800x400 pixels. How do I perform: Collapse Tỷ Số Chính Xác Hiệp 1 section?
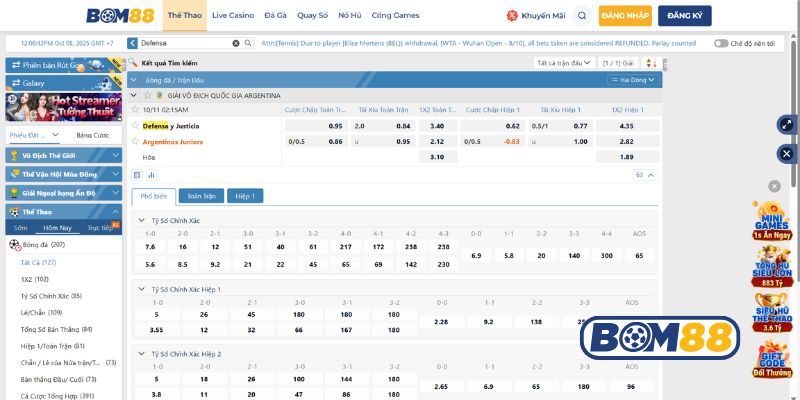point(142,289)
